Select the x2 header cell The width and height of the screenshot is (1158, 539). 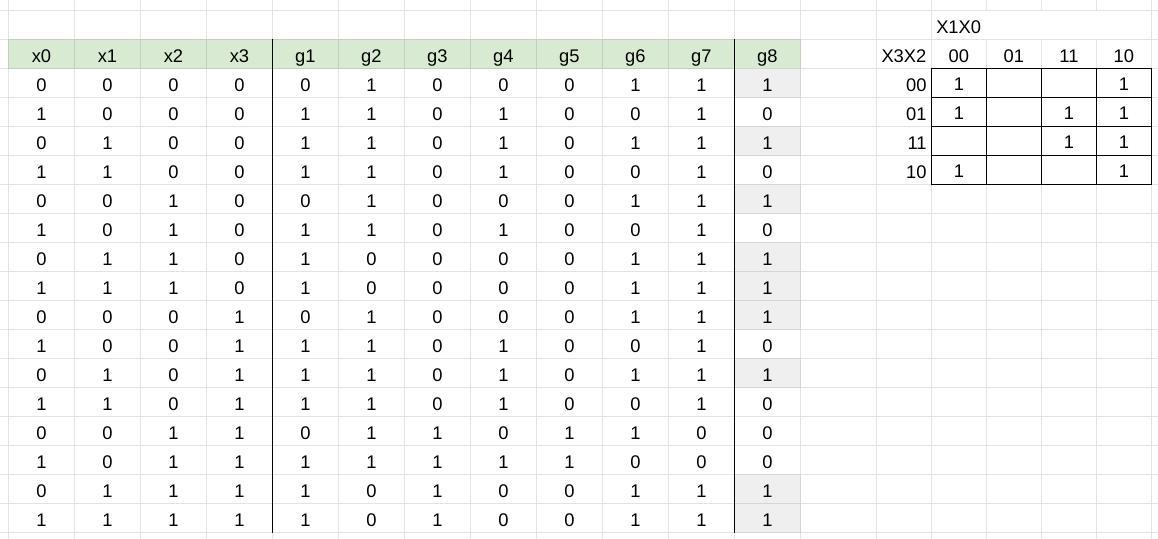point(173,55)
